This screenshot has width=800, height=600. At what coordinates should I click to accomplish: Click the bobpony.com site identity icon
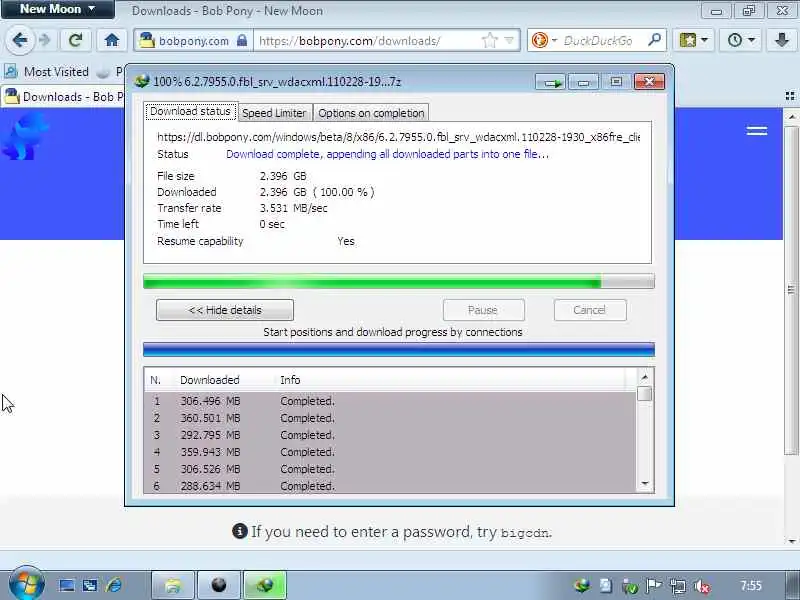coord(147,40)
